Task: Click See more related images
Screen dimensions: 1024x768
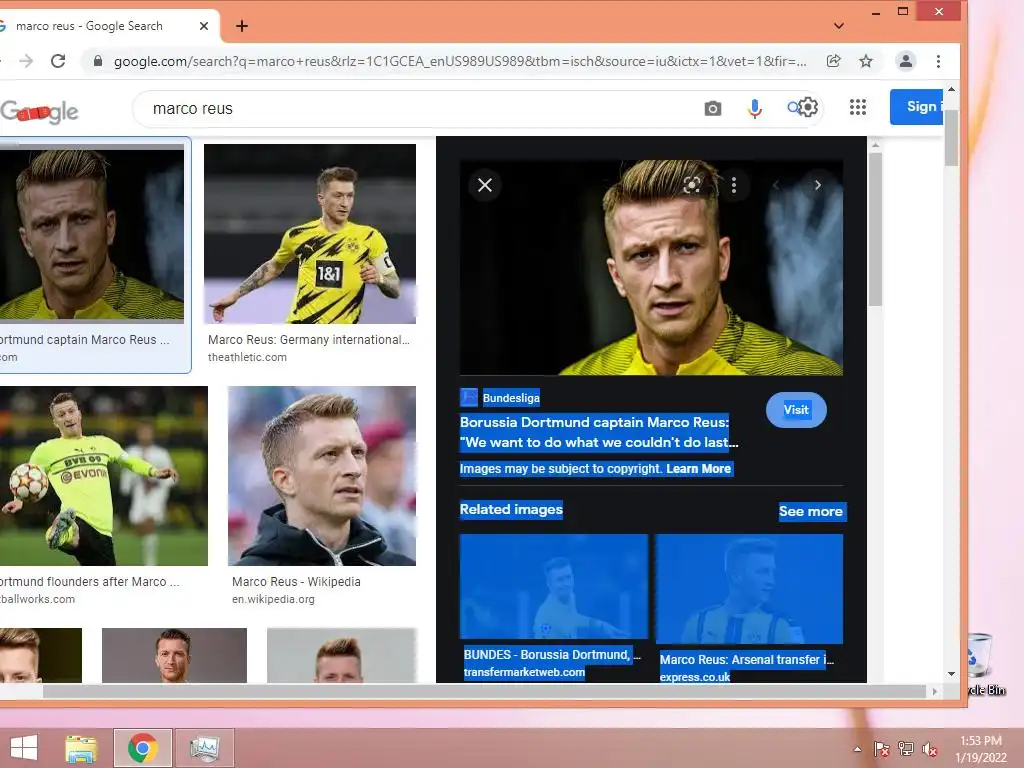Action: [810, 511]
